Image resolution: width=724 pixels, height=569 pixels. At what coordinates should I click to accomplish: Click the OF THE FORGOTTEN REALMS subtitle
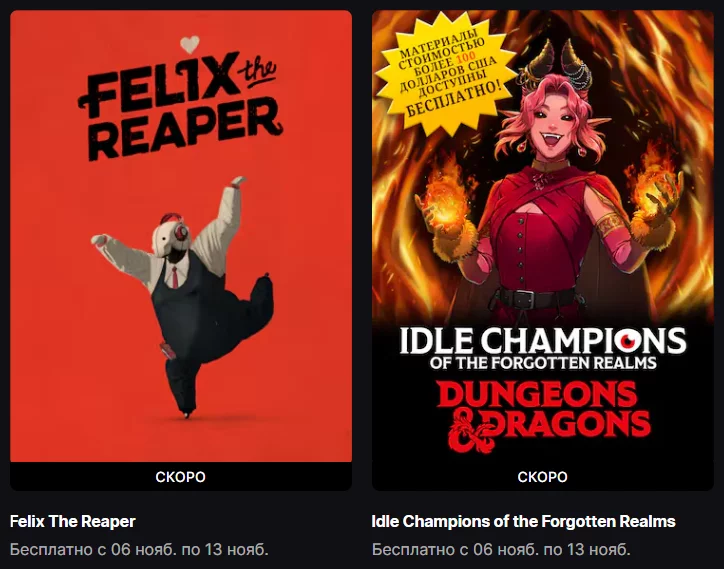coord(543,363)
